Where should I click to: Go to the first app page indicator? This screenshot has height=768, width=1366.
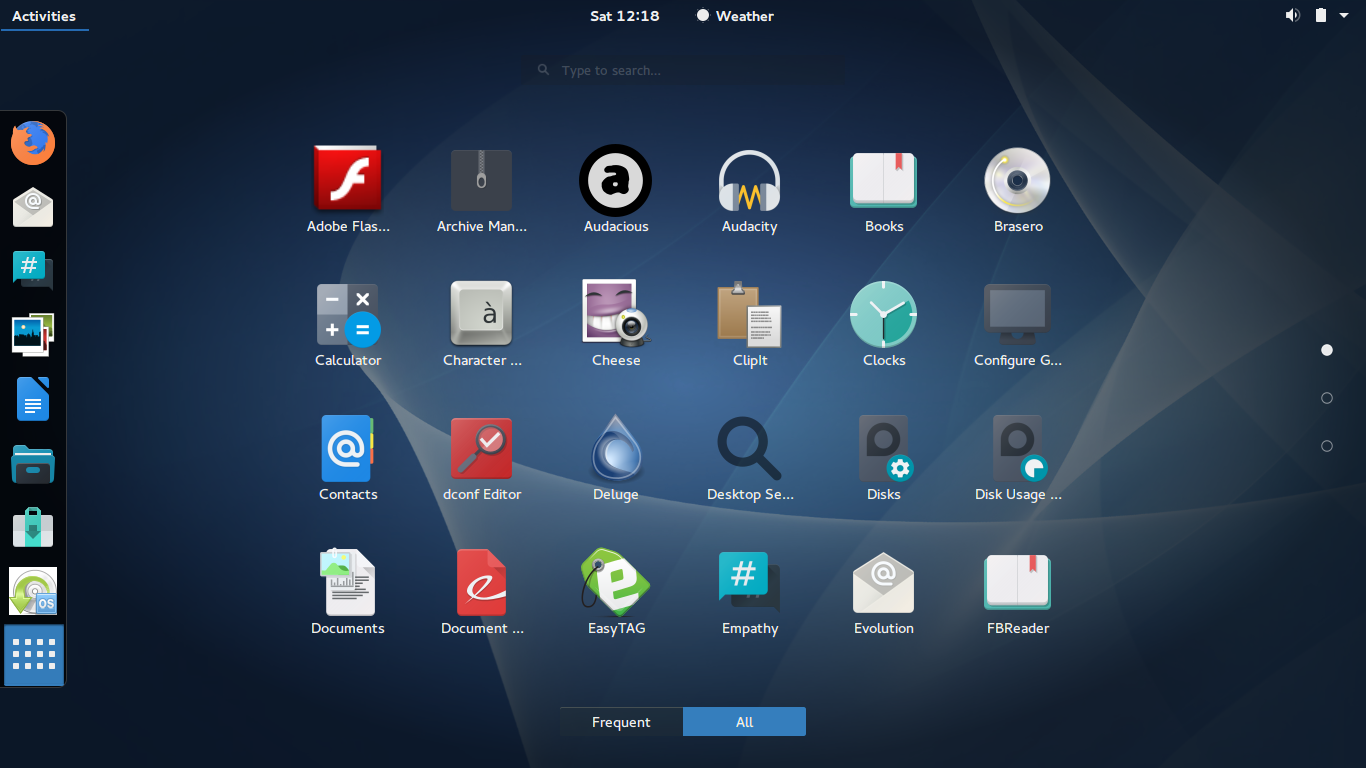[x=1327, y=350]
